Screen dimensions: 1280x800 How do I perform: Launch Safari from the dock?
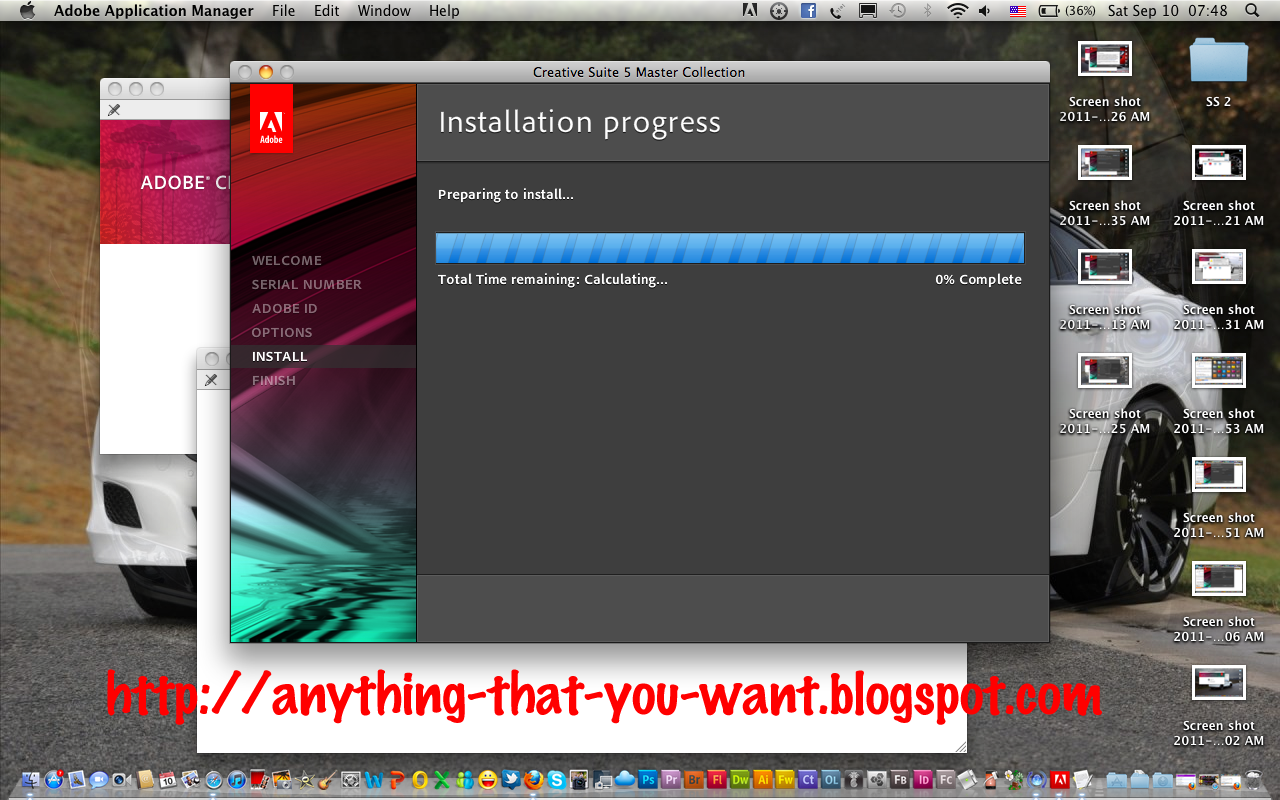pos(214,780)
